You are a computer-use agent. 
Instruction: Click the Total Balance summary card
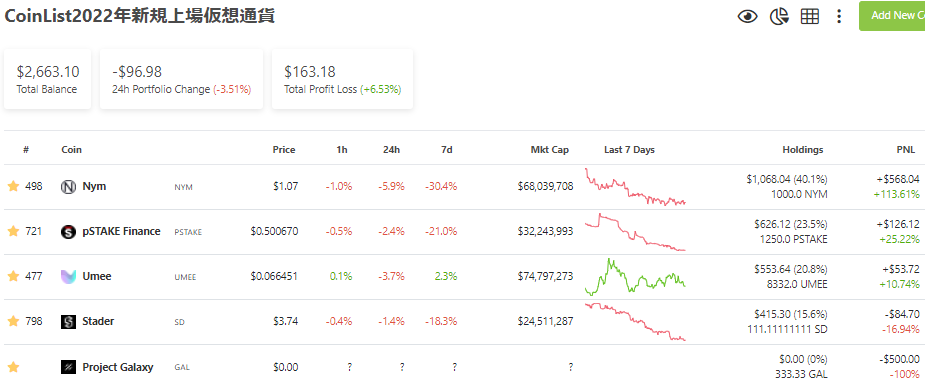(47, 79)
